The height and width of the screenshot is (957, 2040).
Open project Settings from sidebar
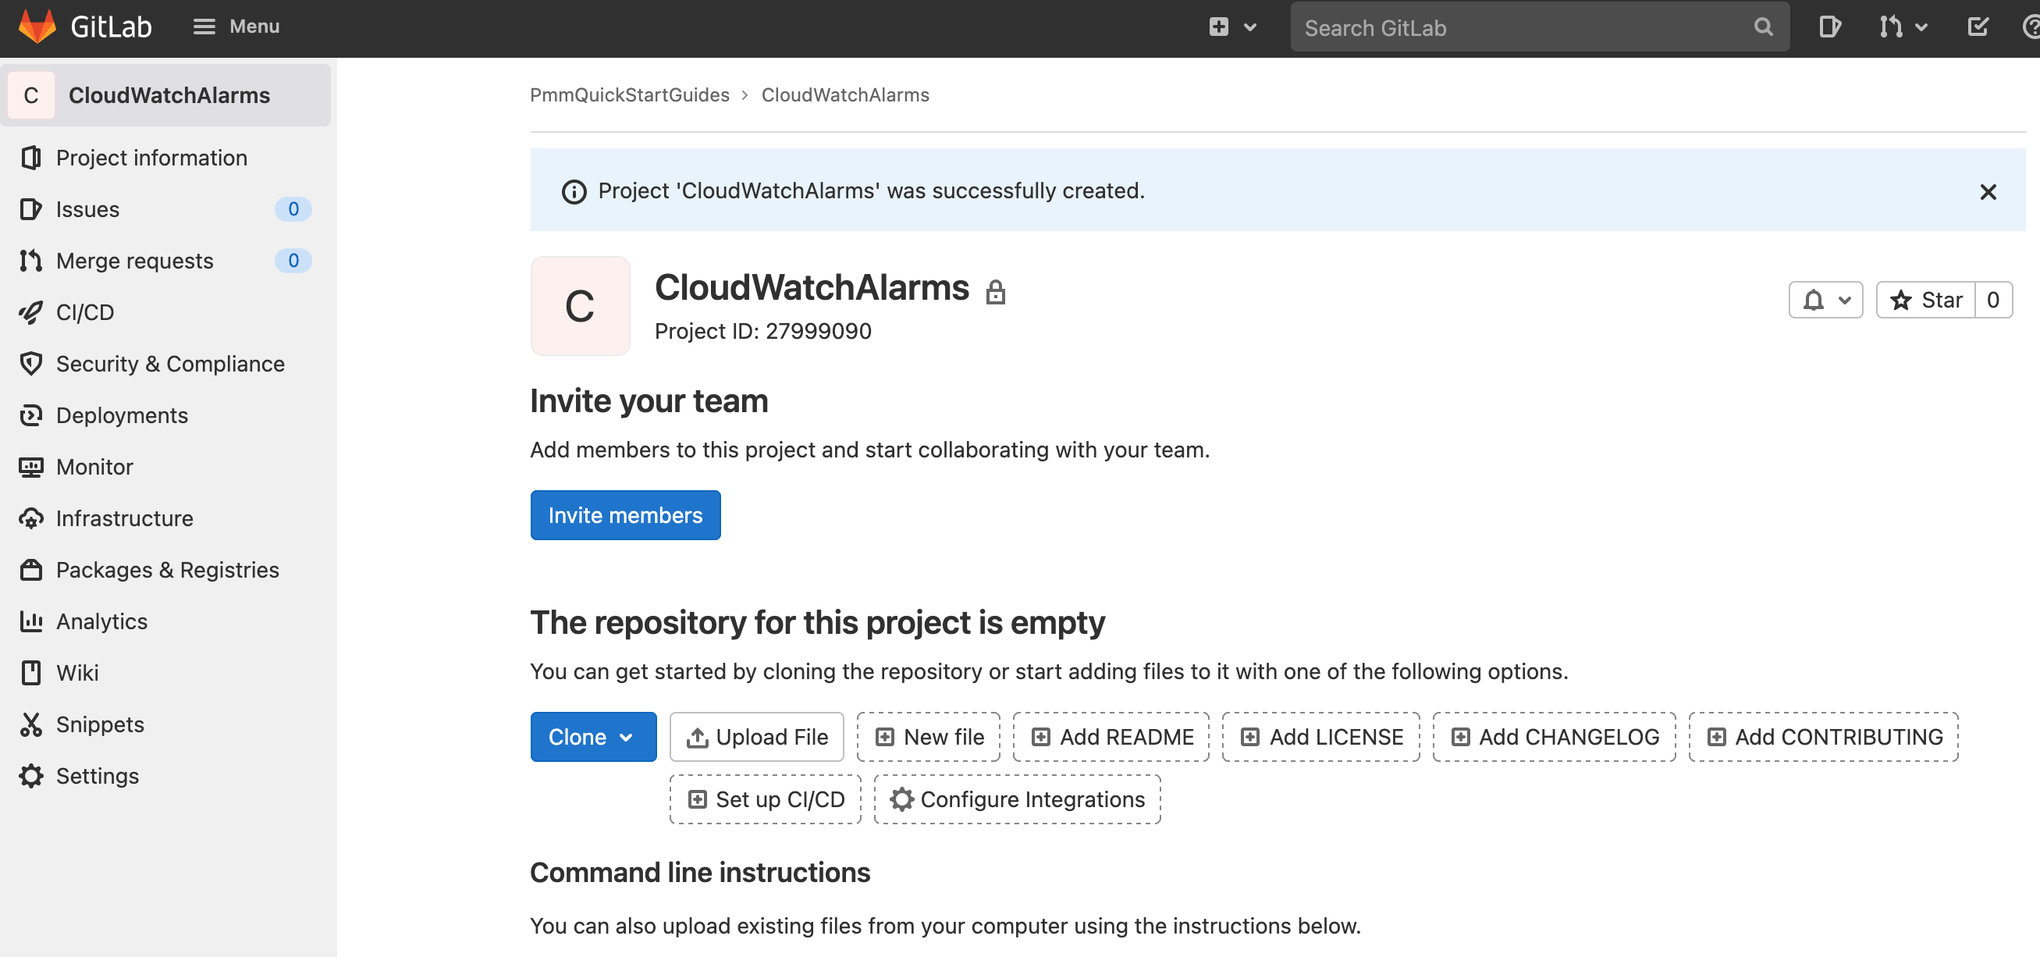(x=97, y=776)
